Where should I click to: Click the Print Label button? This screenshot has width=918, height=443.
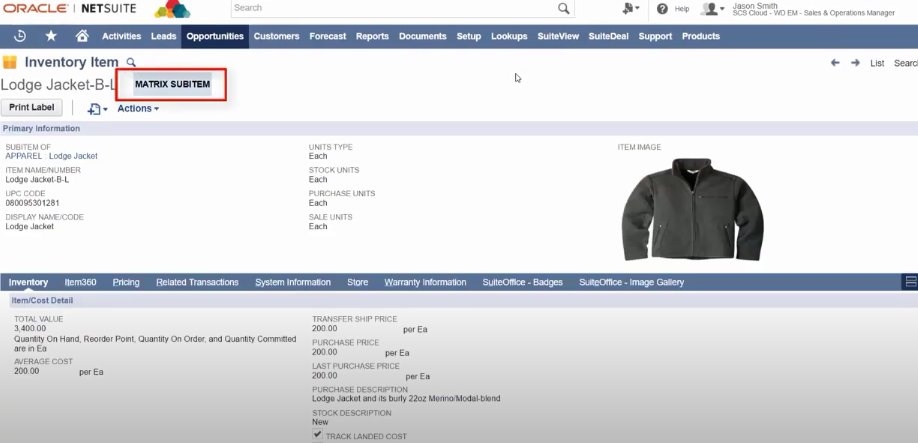(32, 108)
